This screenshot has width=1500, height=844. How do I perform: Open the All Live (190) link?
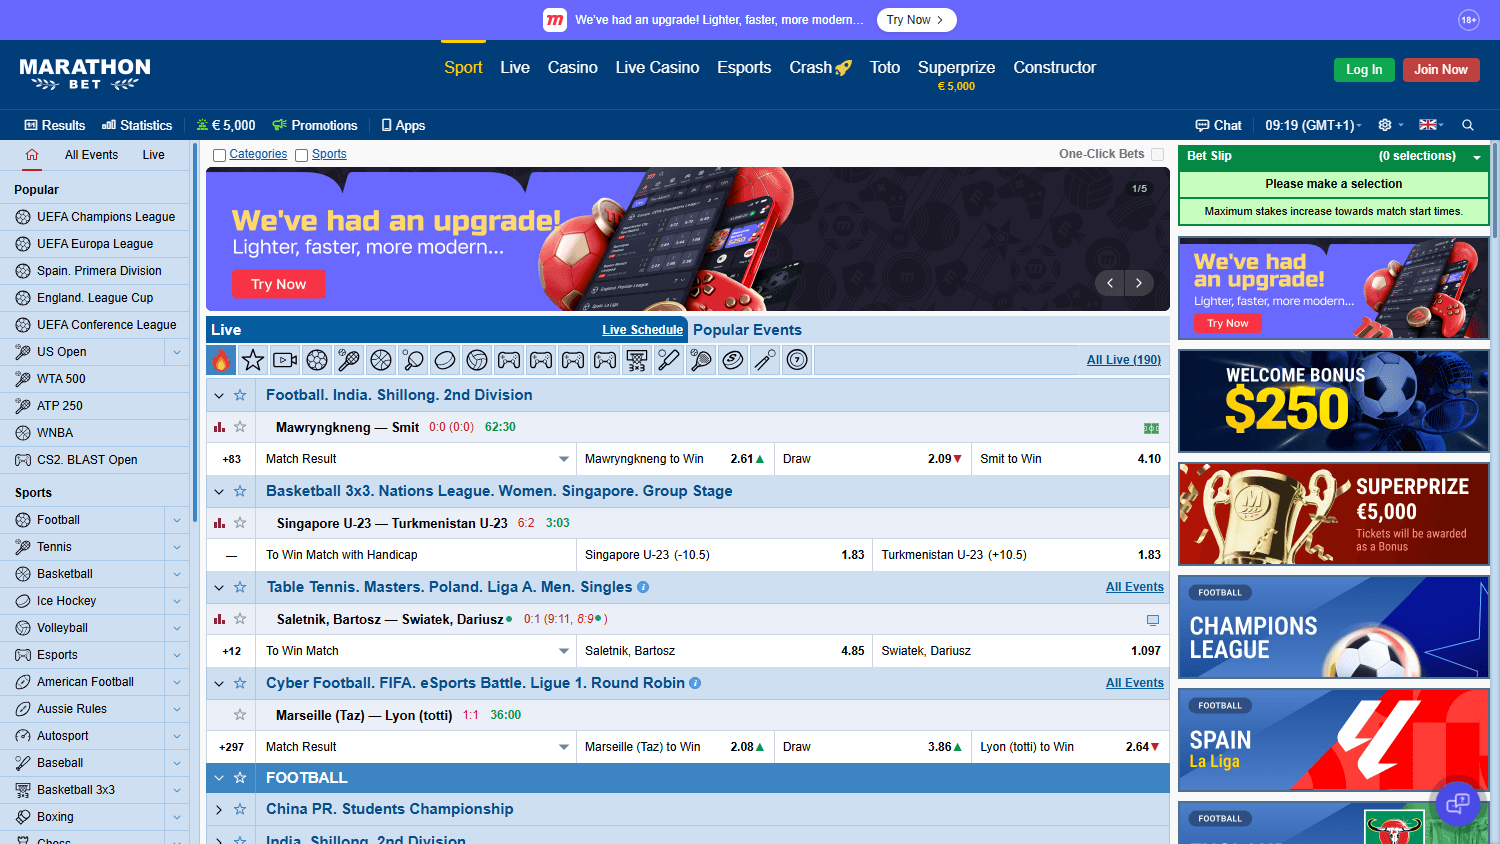click(x=1124, y=360)
